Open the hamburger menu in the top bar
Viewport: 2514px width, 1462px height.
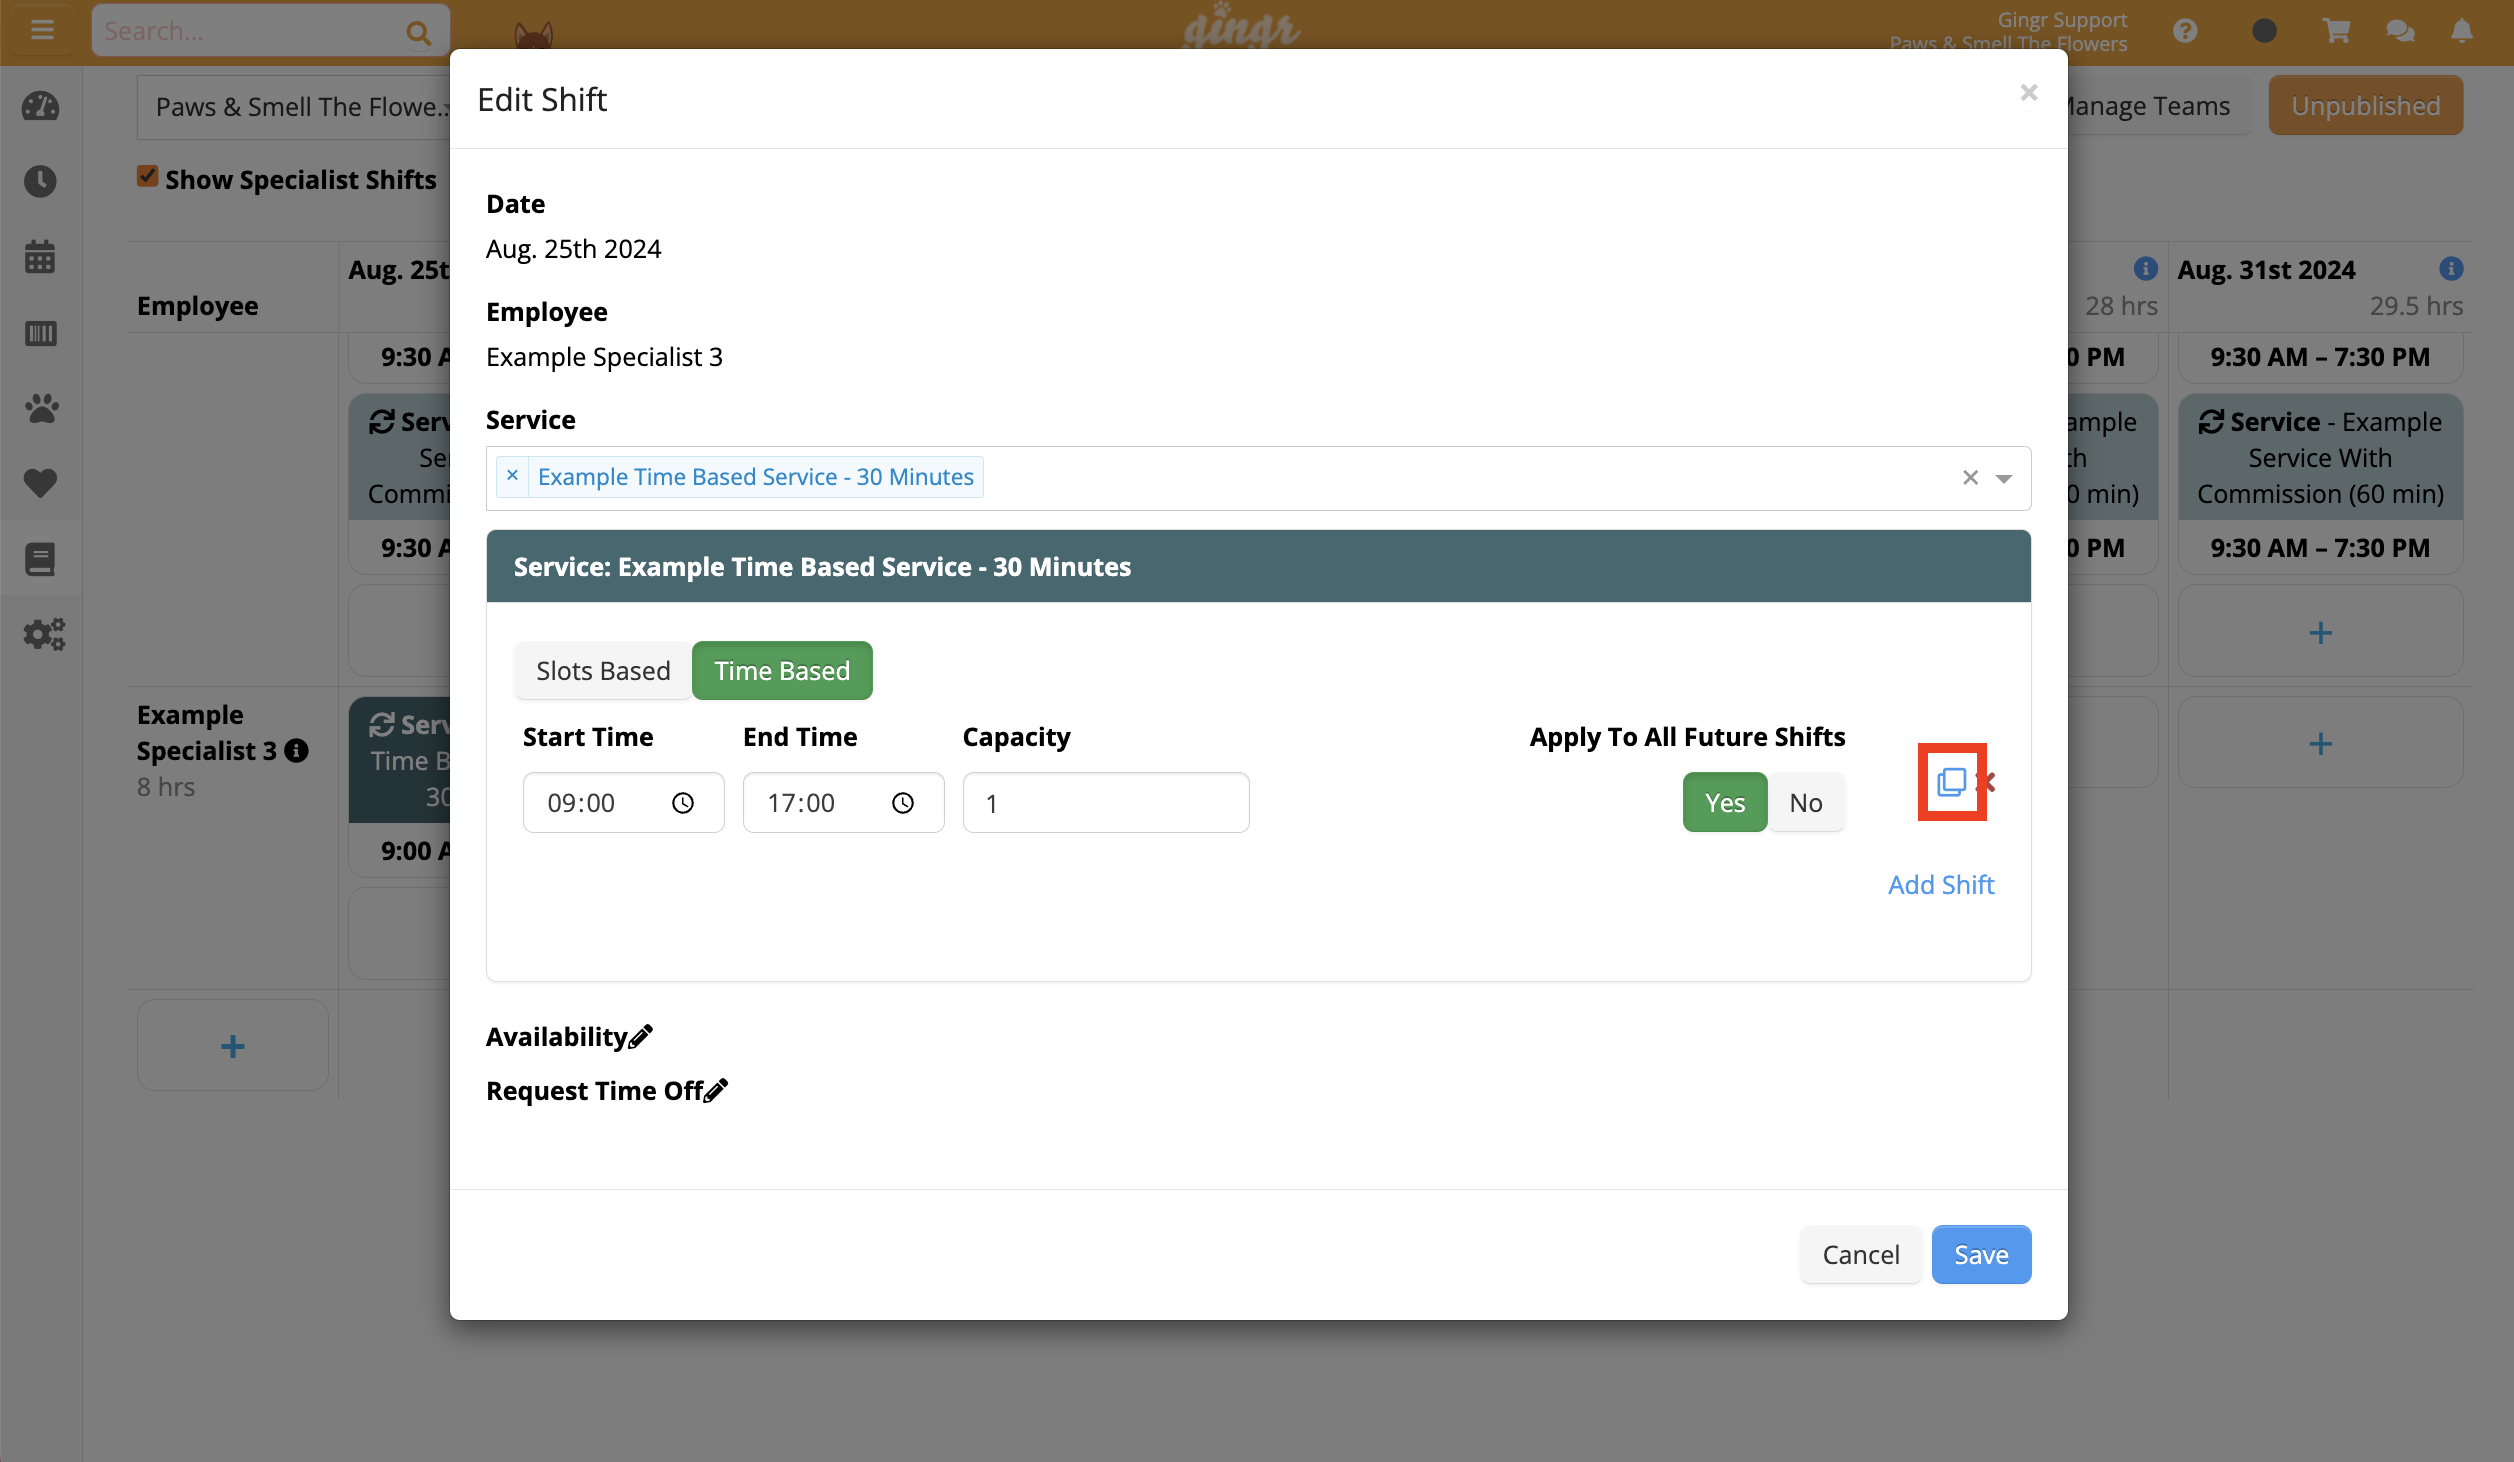[x=42, y=30]
